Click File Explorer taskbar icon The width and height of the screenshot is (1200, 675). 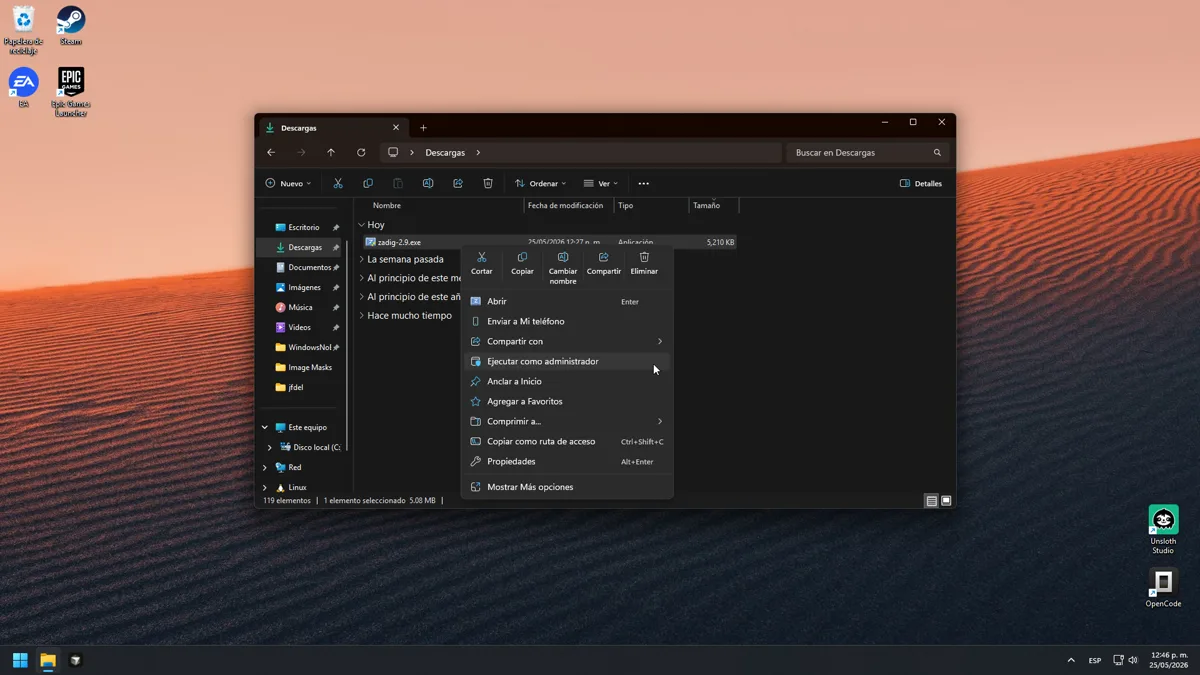pyautogui.click(x=47, y=660)
